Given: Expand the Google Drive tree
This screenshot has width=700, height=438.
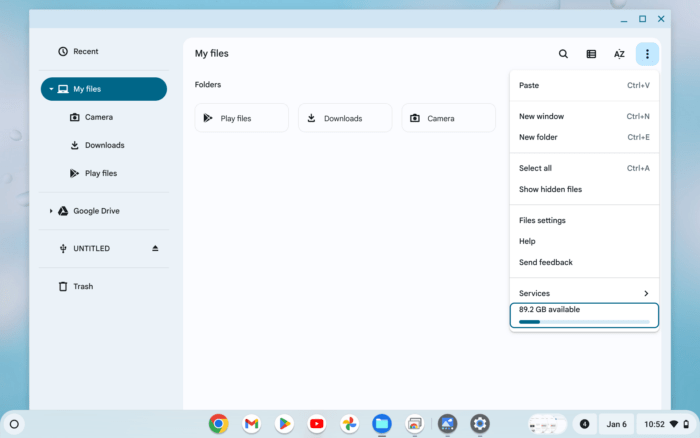Looking at the screenshot, I should coord(51,211).
